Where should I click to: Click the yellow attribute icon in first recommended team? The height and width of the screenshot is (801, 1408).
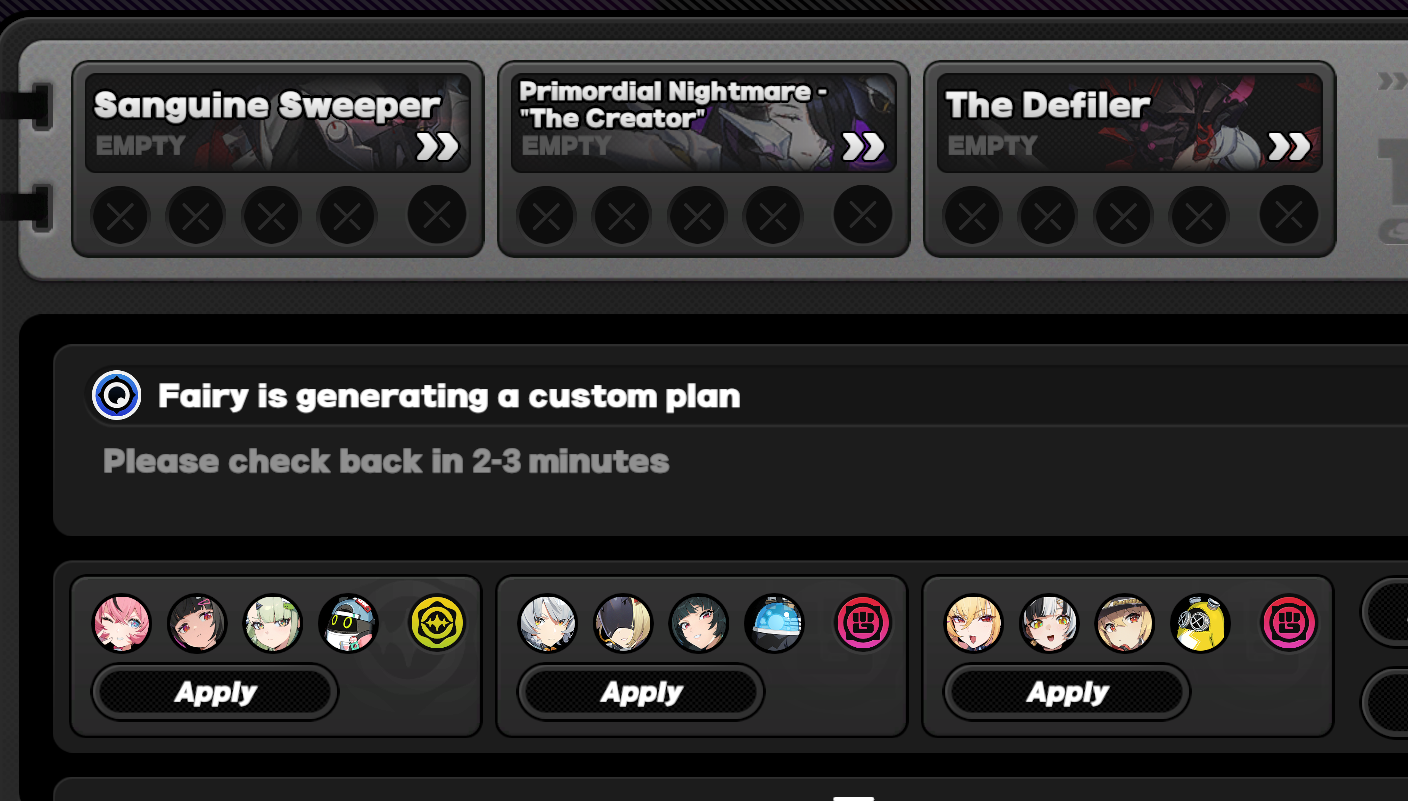point(438,623)
